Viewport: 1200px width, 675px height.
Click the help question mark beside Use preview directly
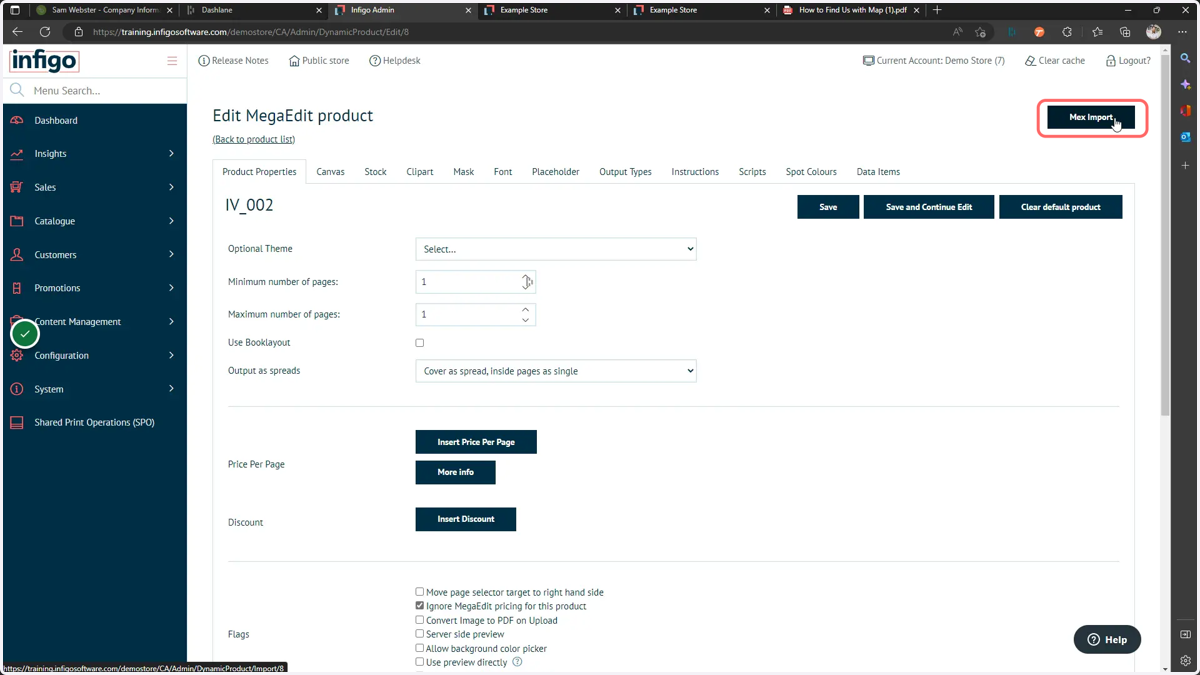coord(517,662)
